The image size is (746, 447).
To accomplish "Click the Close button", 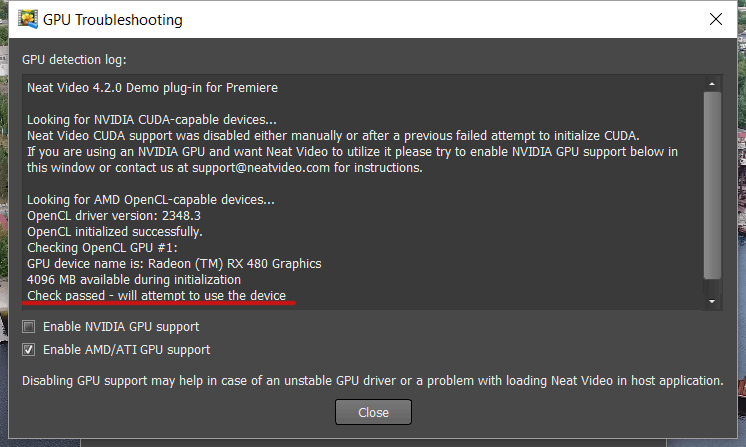I will coord(373,412).
